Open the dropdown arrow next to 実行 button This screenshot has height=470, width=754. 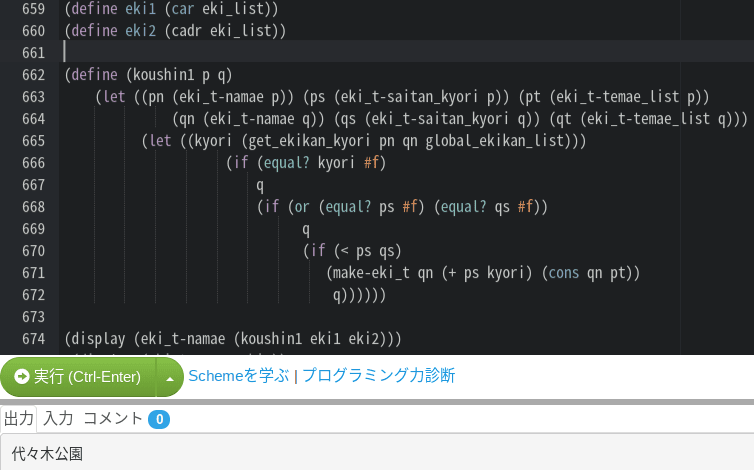(x=170, y=378)
